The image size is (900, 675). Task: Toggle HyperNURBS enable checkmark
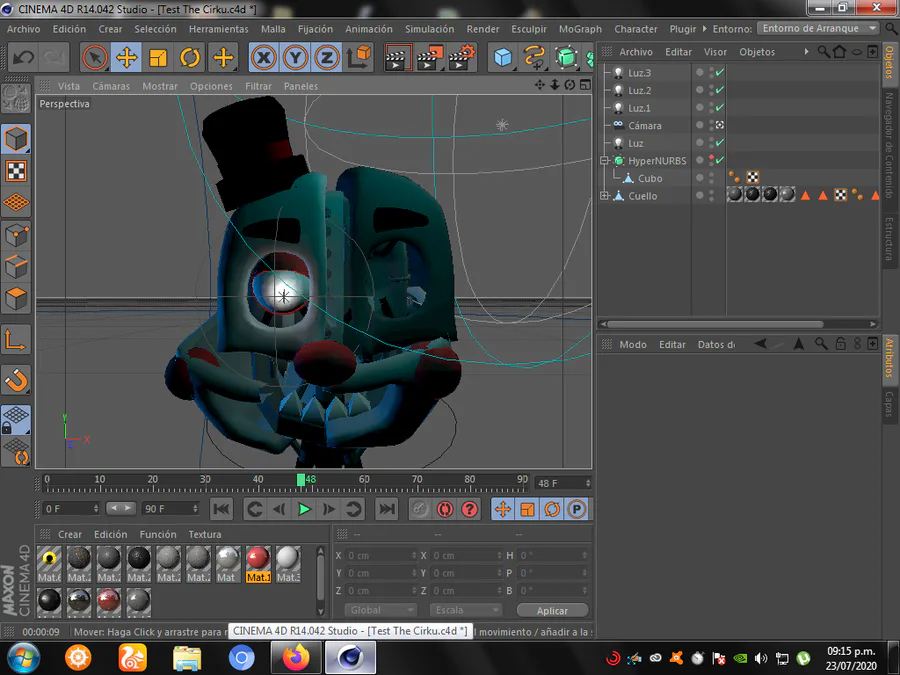[x=719, y=160]
